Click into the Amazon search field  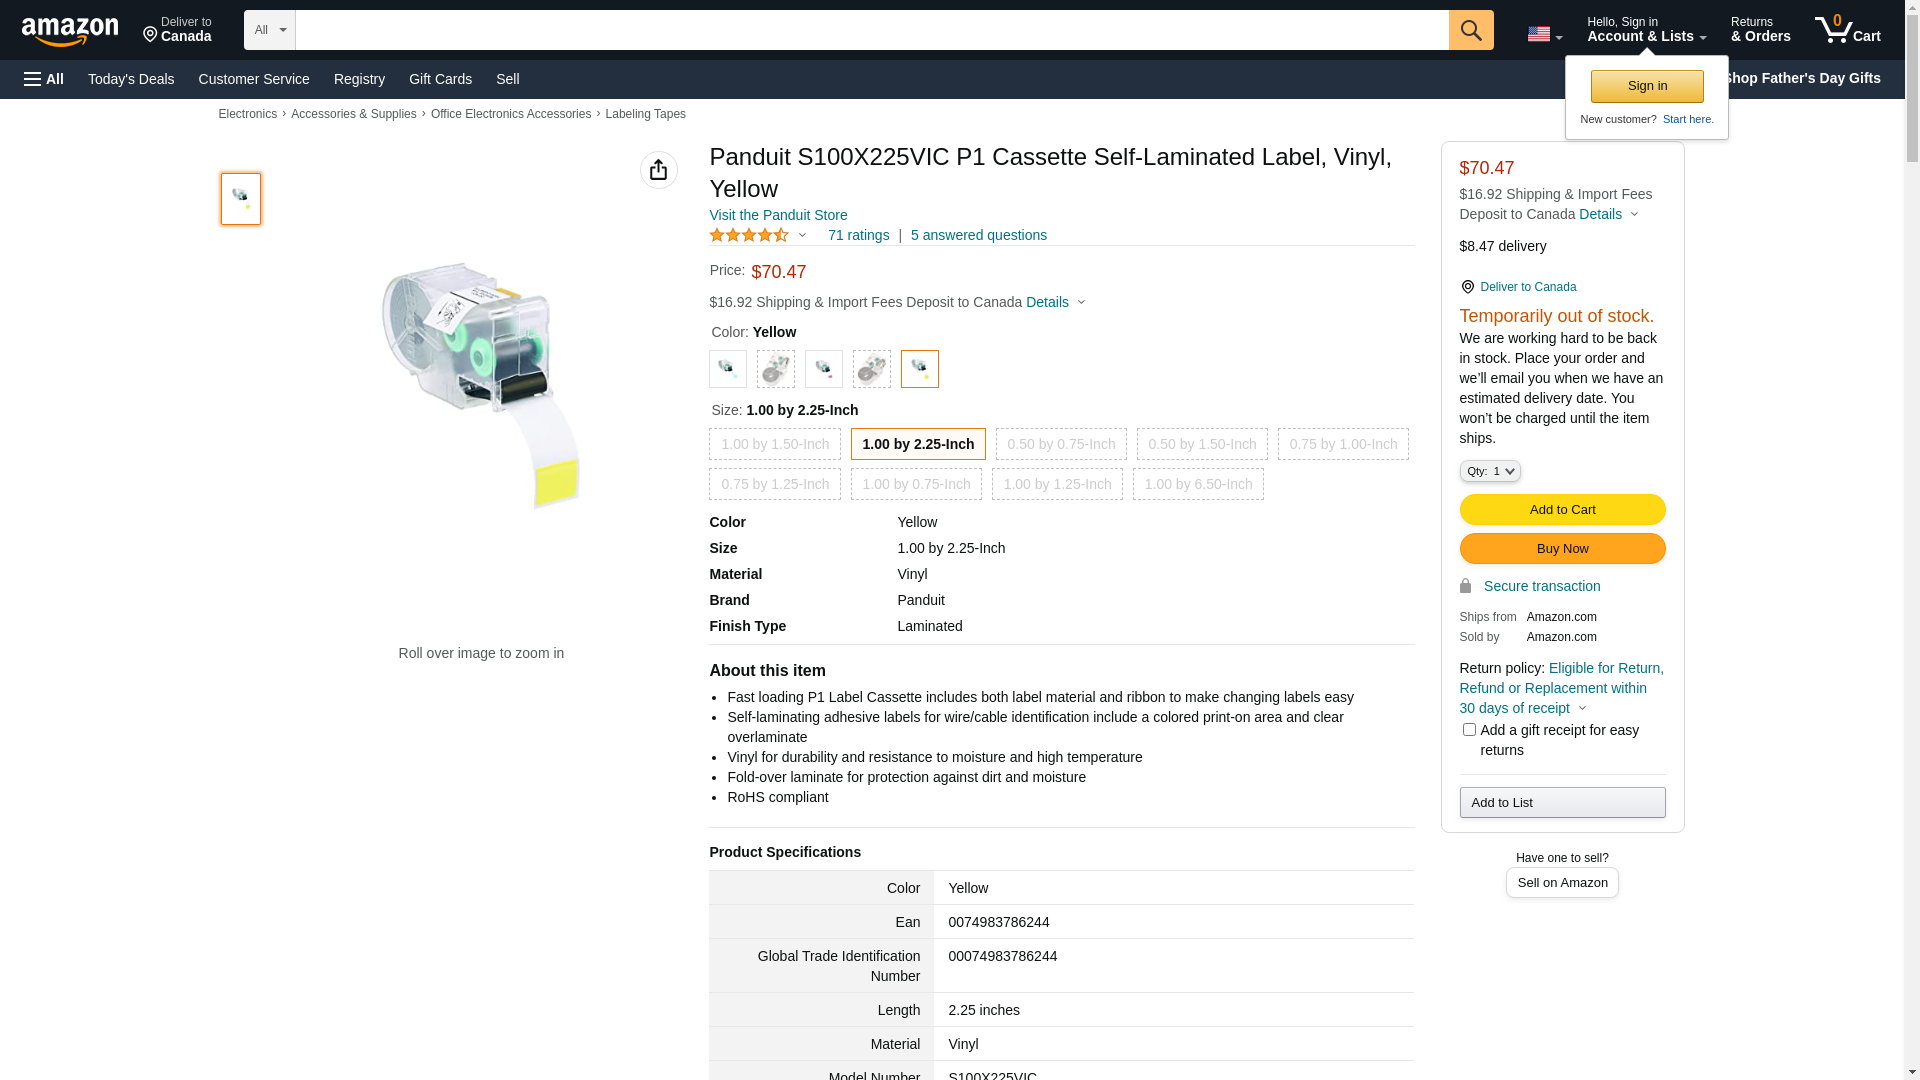(x=872, y=30)
